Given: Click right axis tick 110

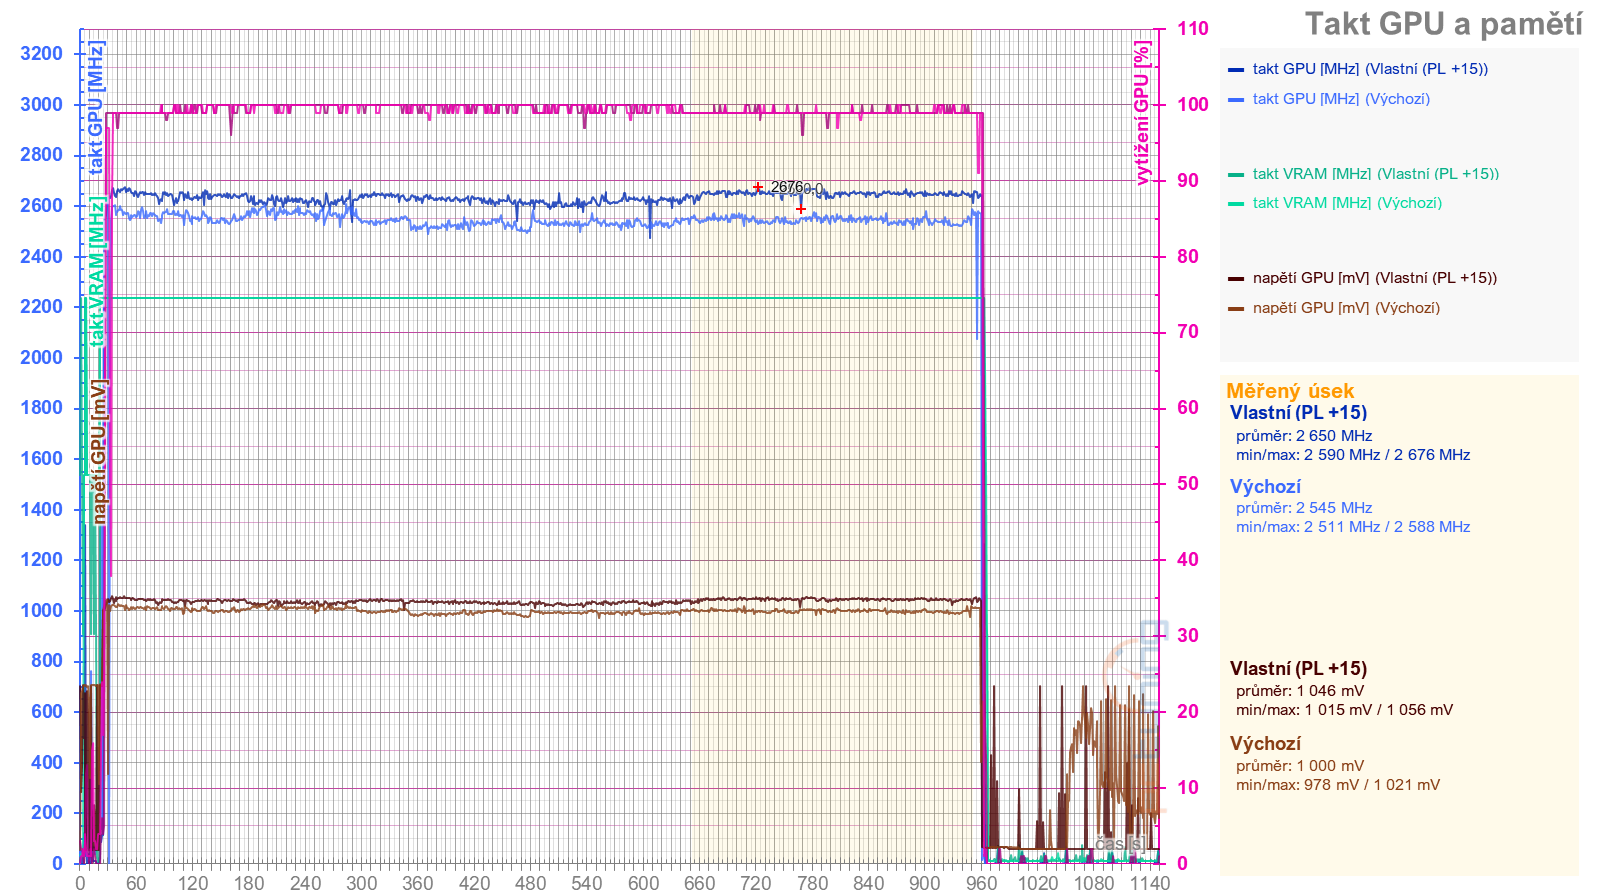Looking at the screenshot, I should 1192,29.
